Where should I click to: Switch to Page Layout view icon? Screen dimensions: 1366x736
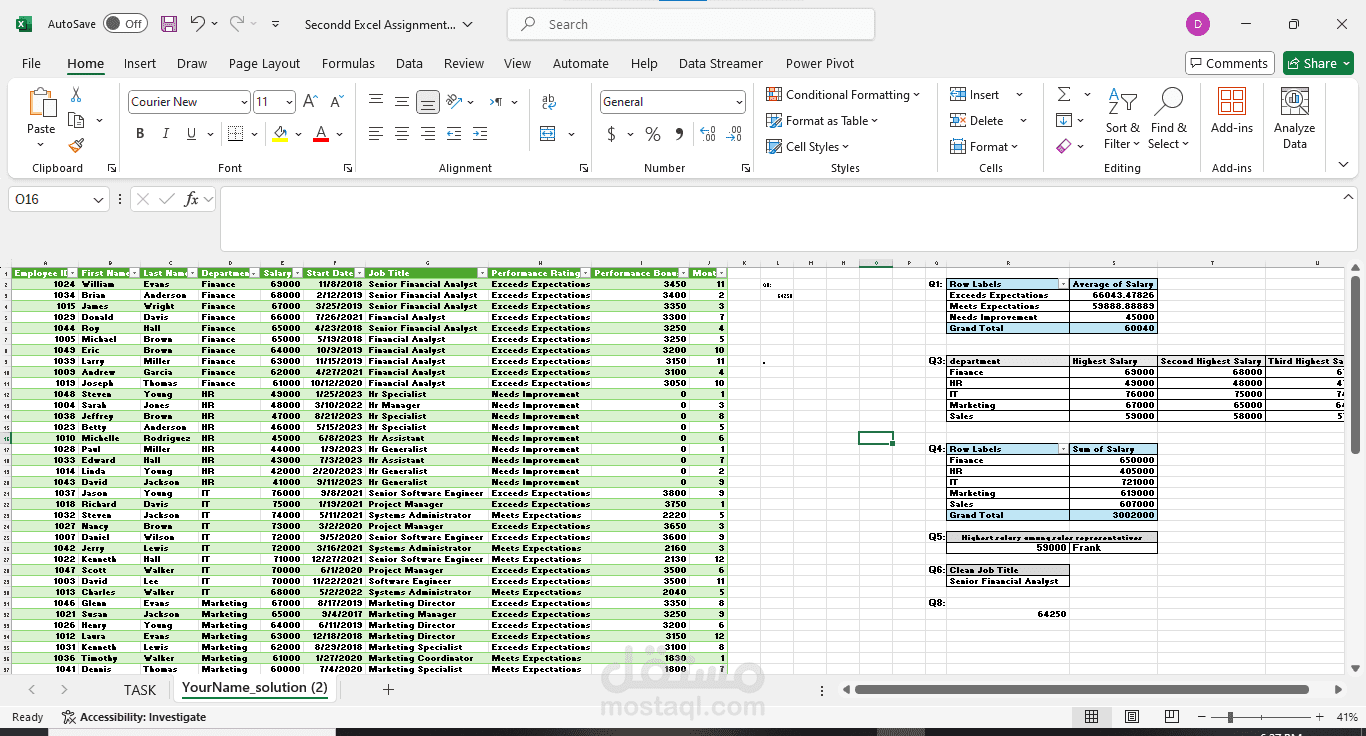[x=1131, y=717]
